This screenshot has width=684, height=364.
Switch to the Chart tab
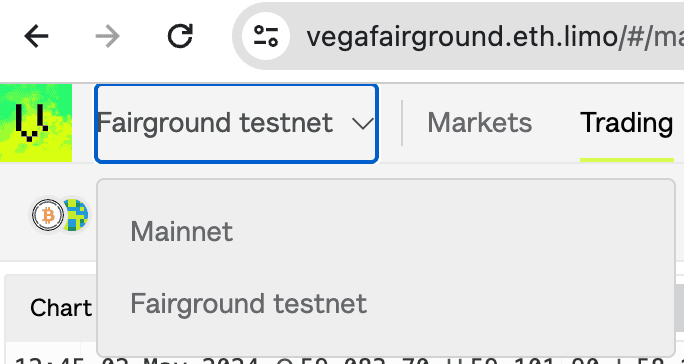tap(61, 308)
